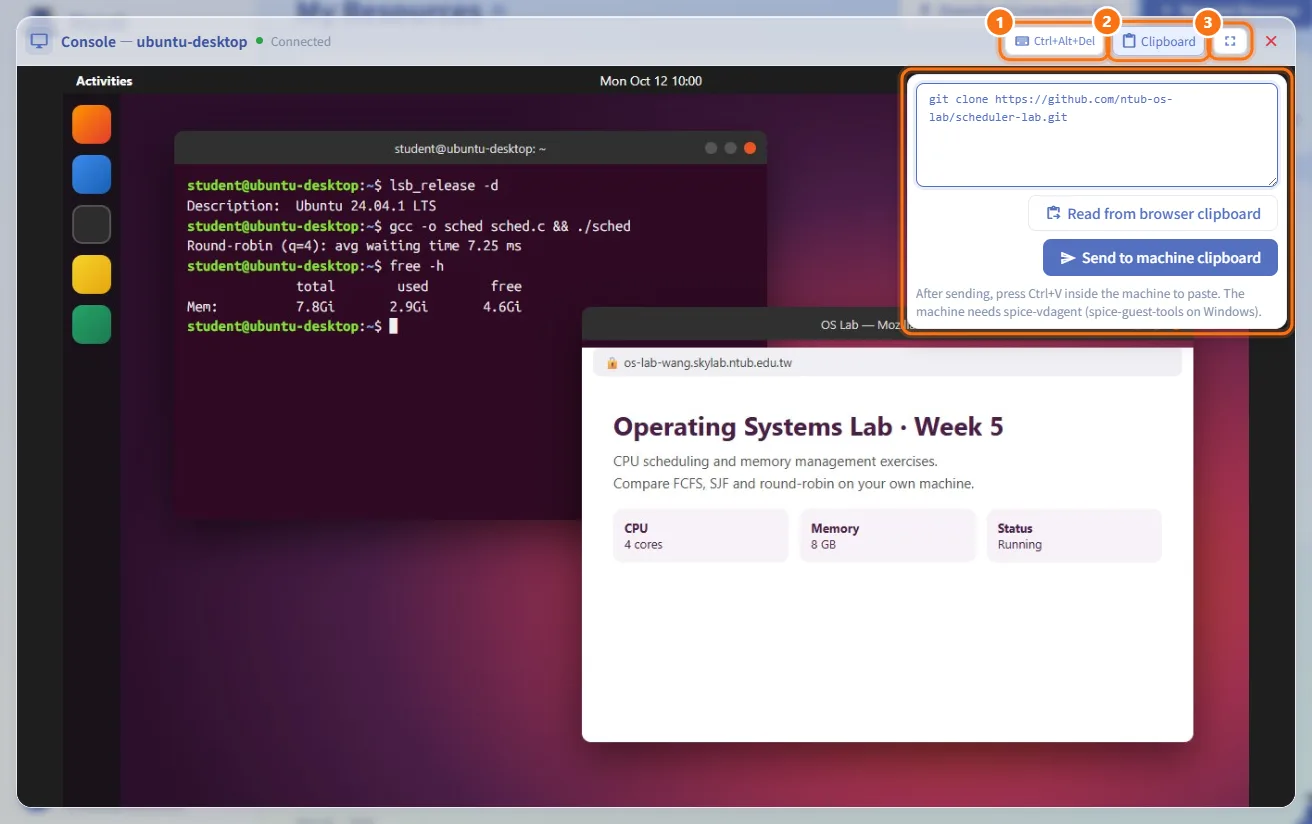Maximize the terminal window
The height and width of the screenshot is (824, 1312).
coord(731,148)
